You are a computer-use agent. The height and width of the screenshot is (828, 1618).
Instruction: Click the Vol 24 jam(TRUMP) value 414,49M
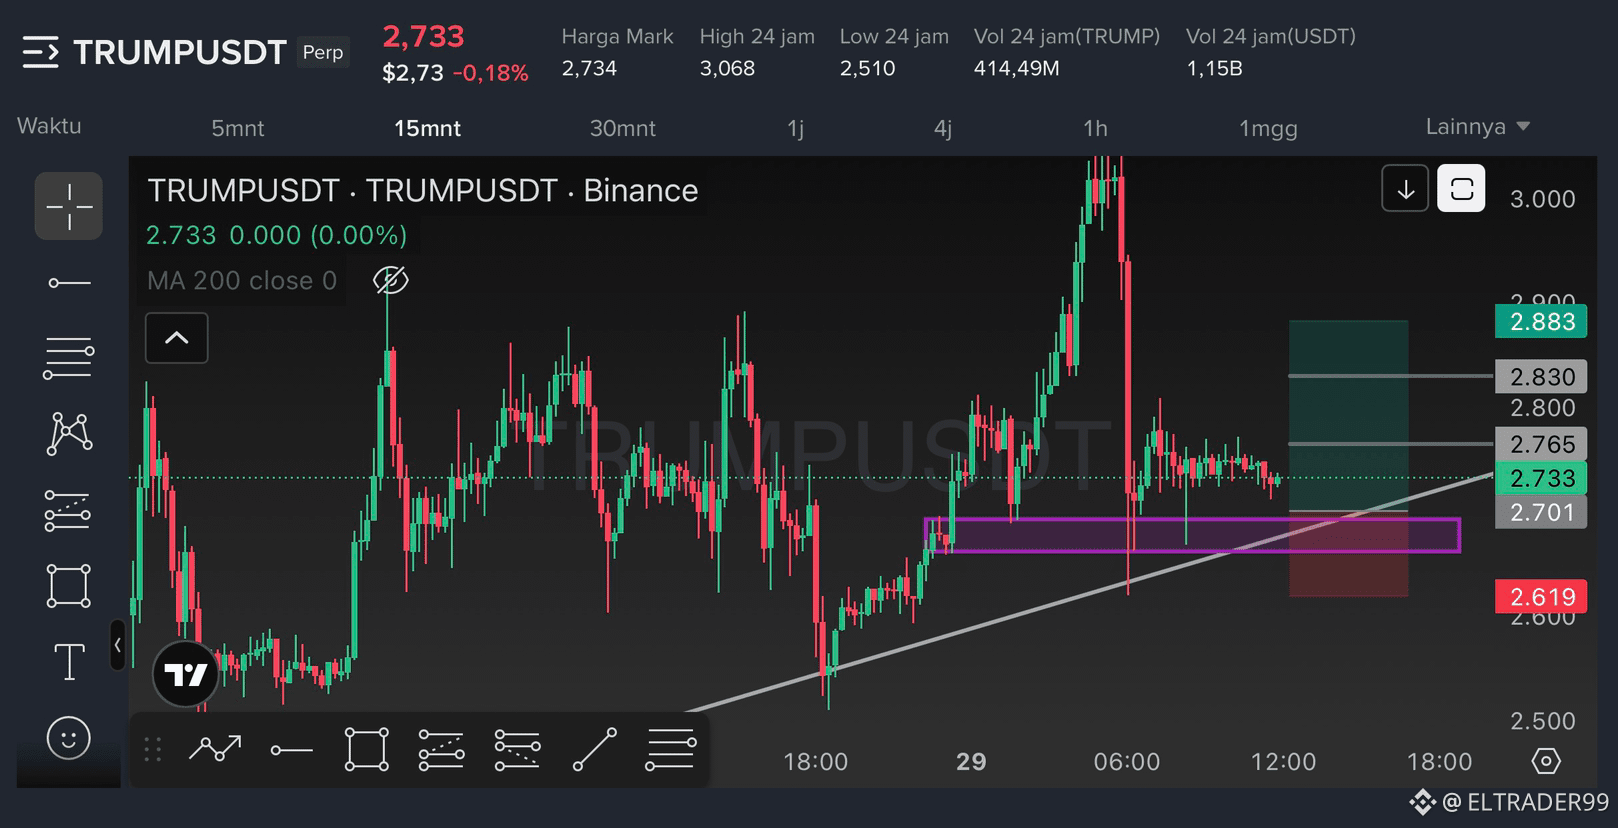[x=1016, y=69]
